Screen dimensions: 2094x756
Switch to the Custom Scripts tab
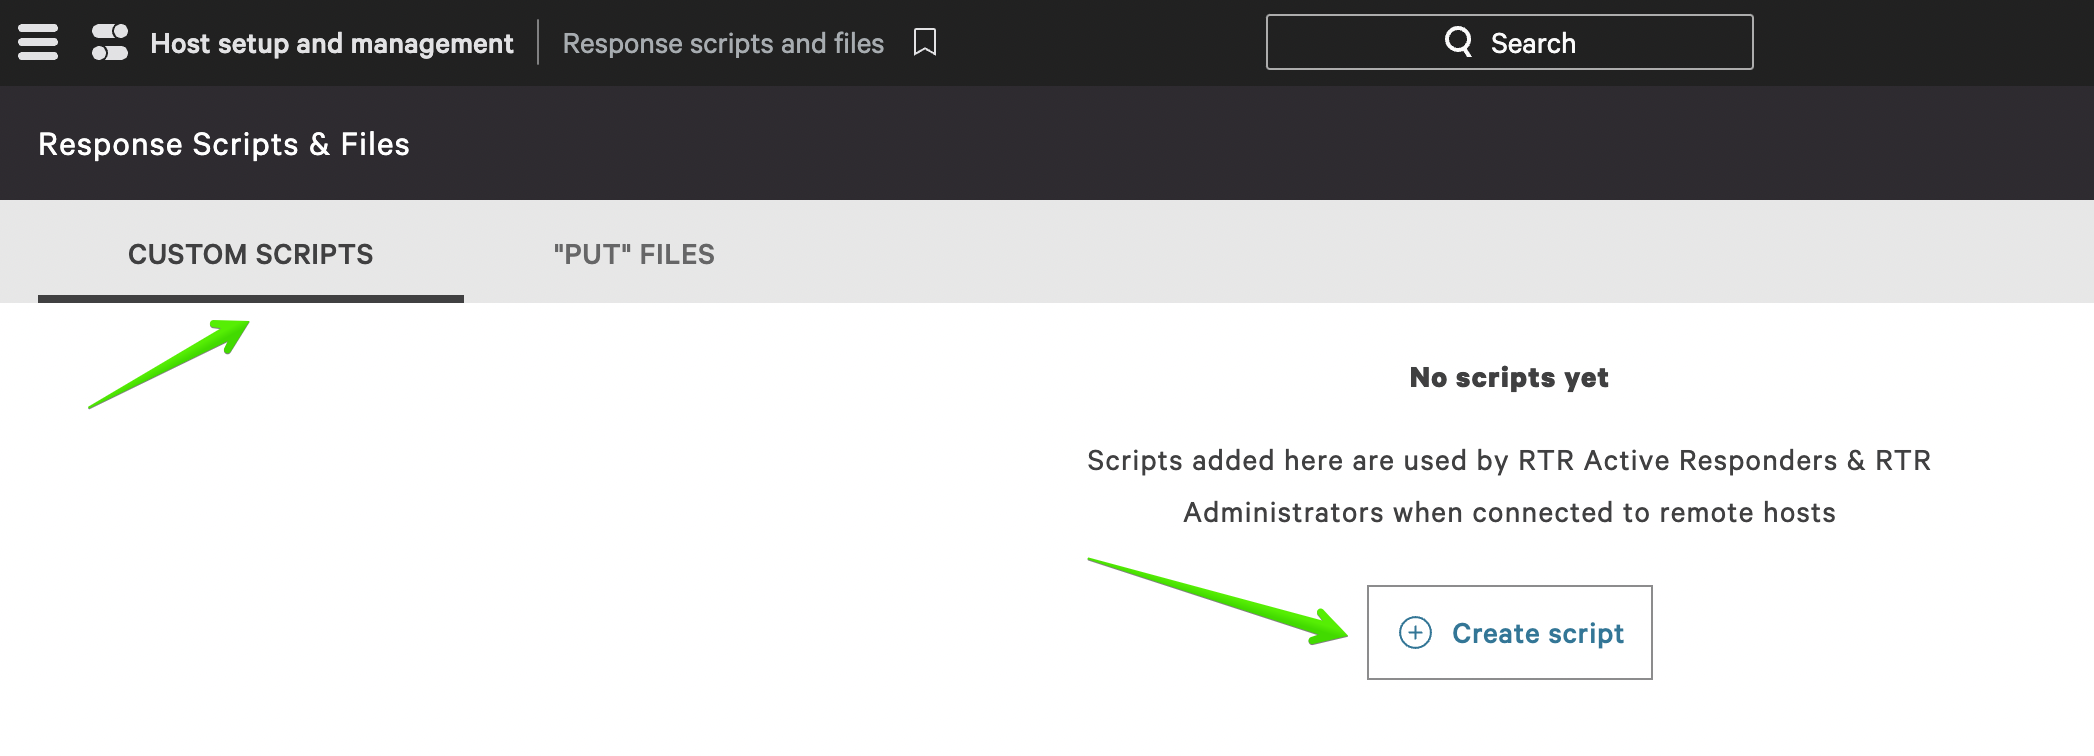250,254
